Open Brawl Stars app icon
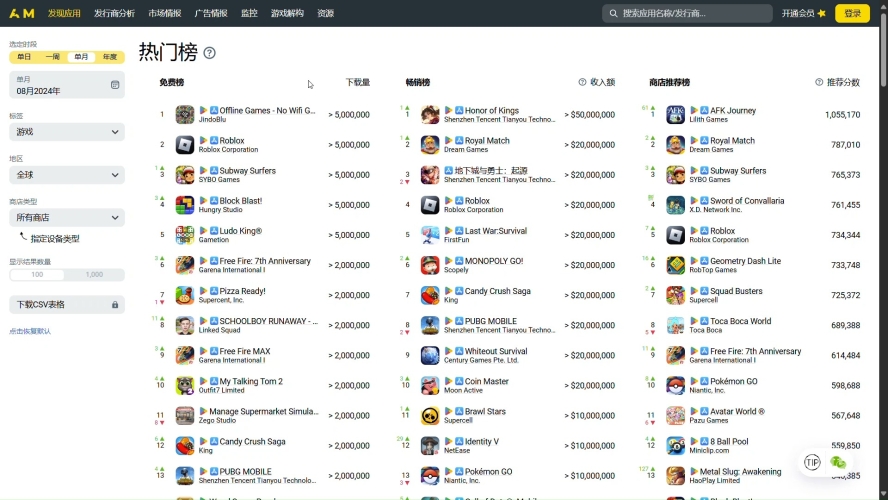 [x=430, y=416]
